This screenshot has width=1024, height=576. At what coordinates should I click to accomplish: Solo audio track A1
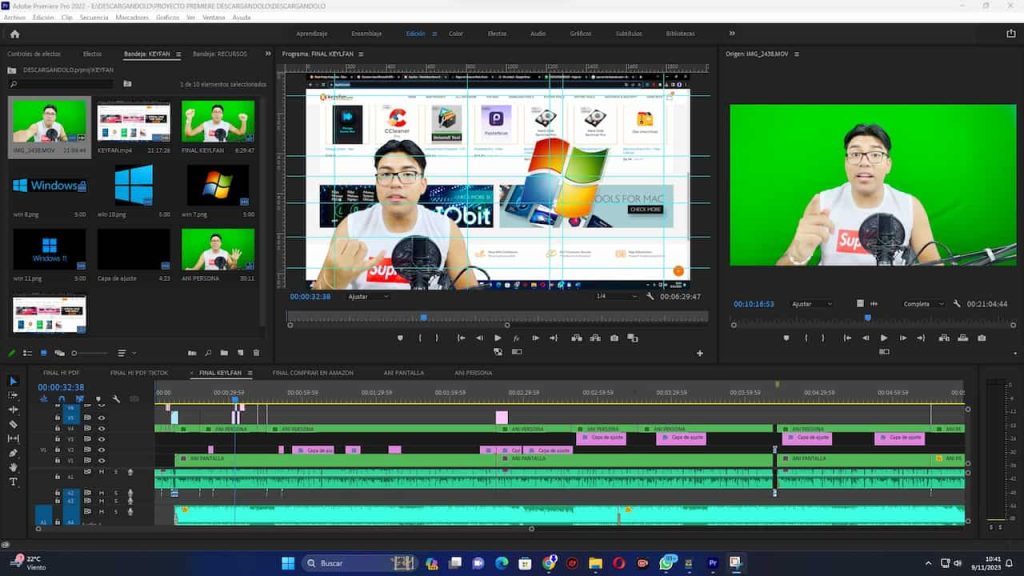click(x=116, y=472)
